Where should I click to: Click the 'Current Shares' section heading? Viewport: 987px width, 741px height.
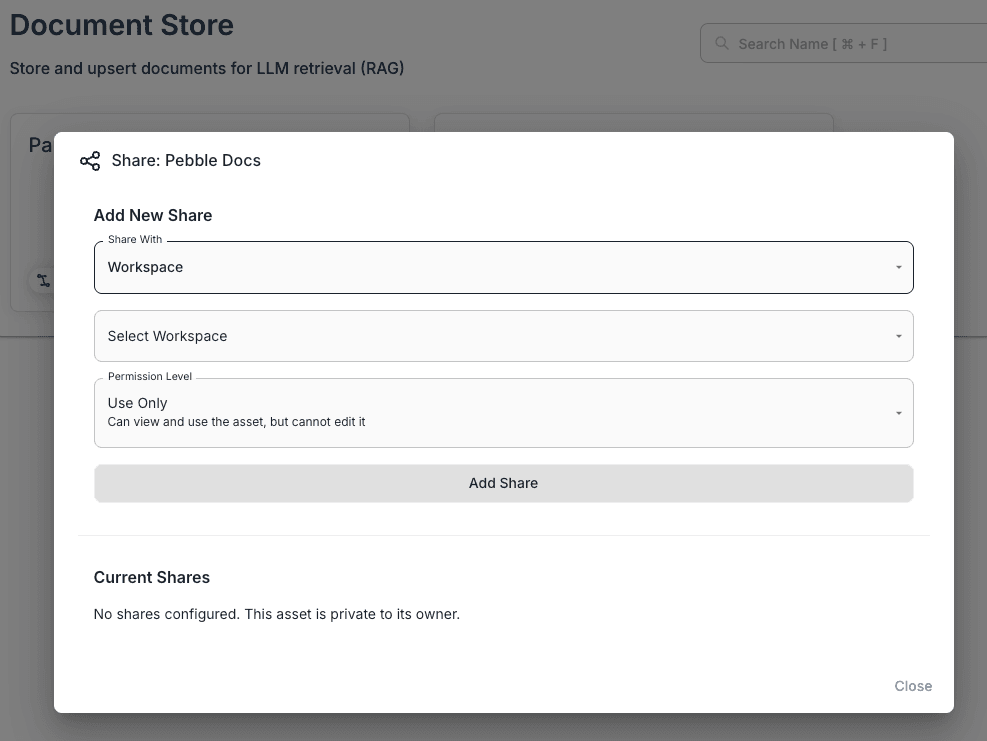(151, 577)
